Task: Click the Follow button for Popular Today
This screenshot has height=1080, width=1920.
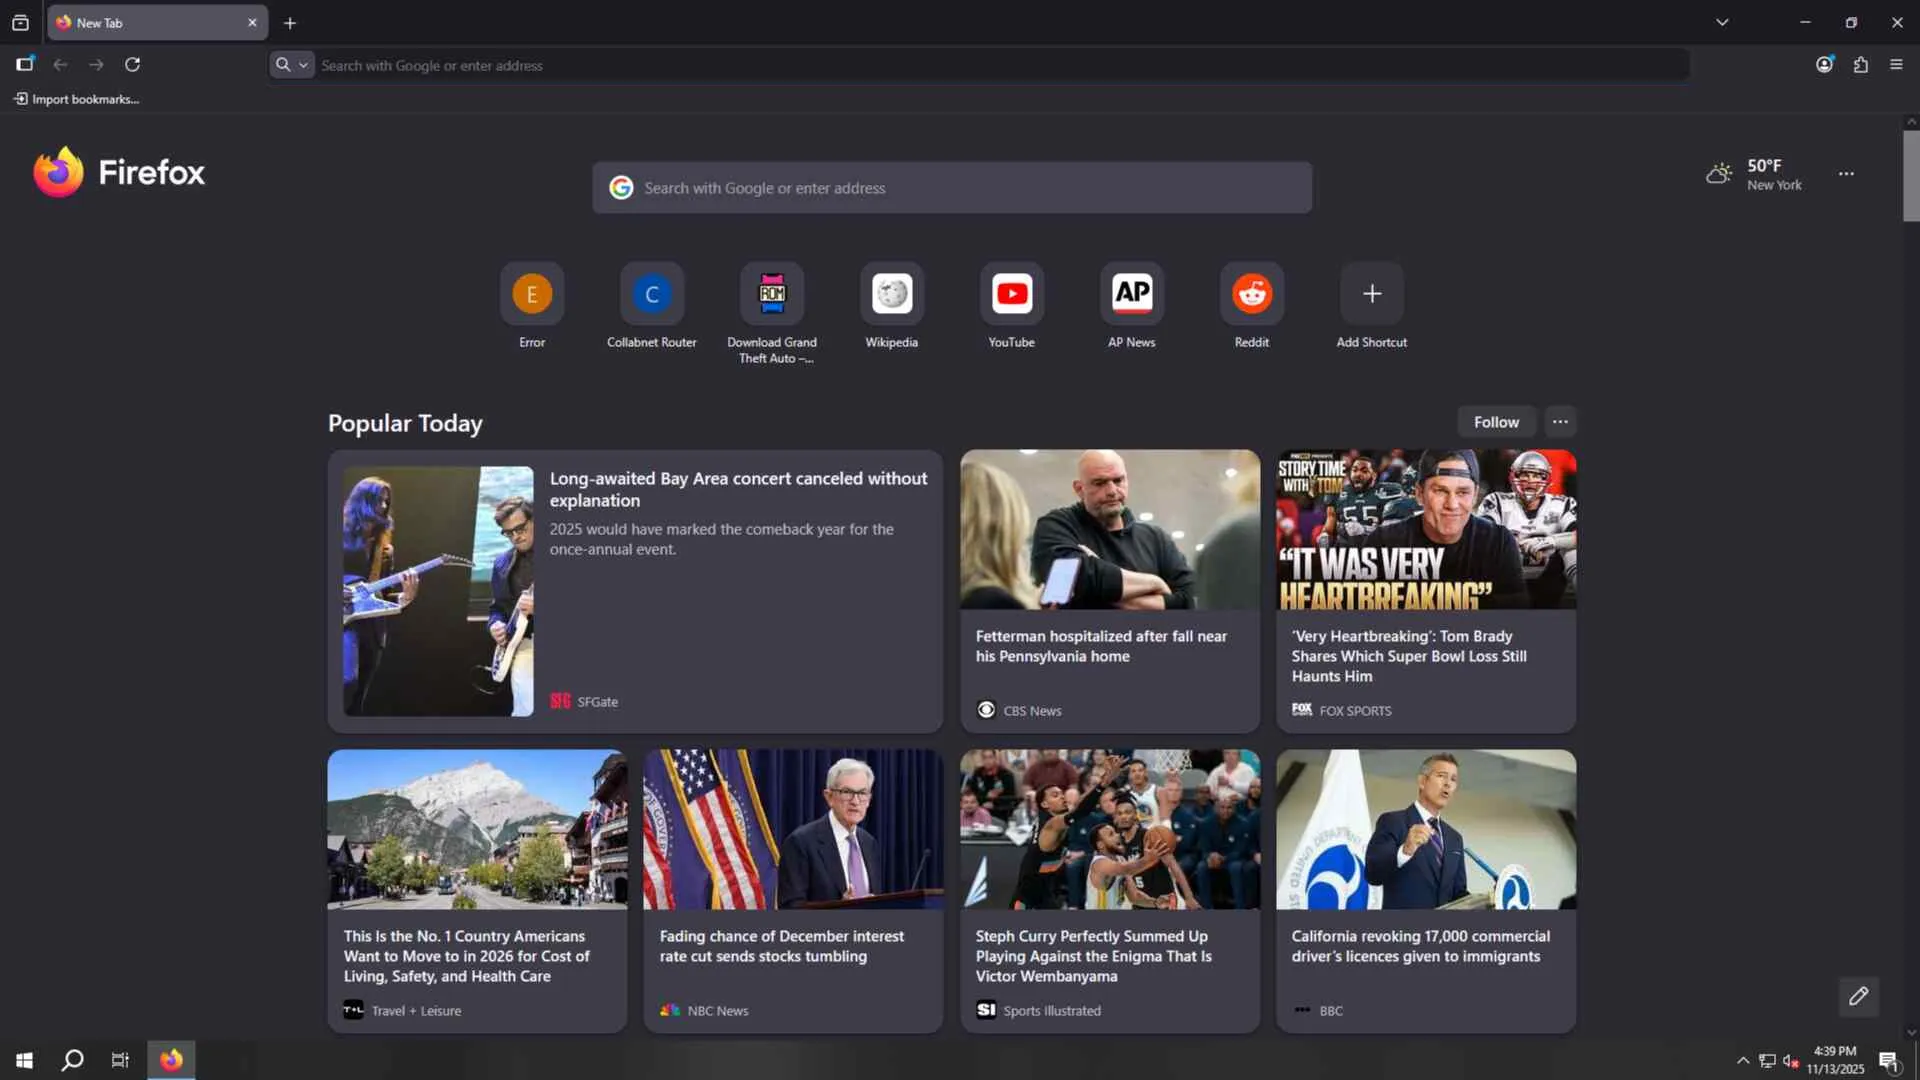Action: click(1495, 422)
